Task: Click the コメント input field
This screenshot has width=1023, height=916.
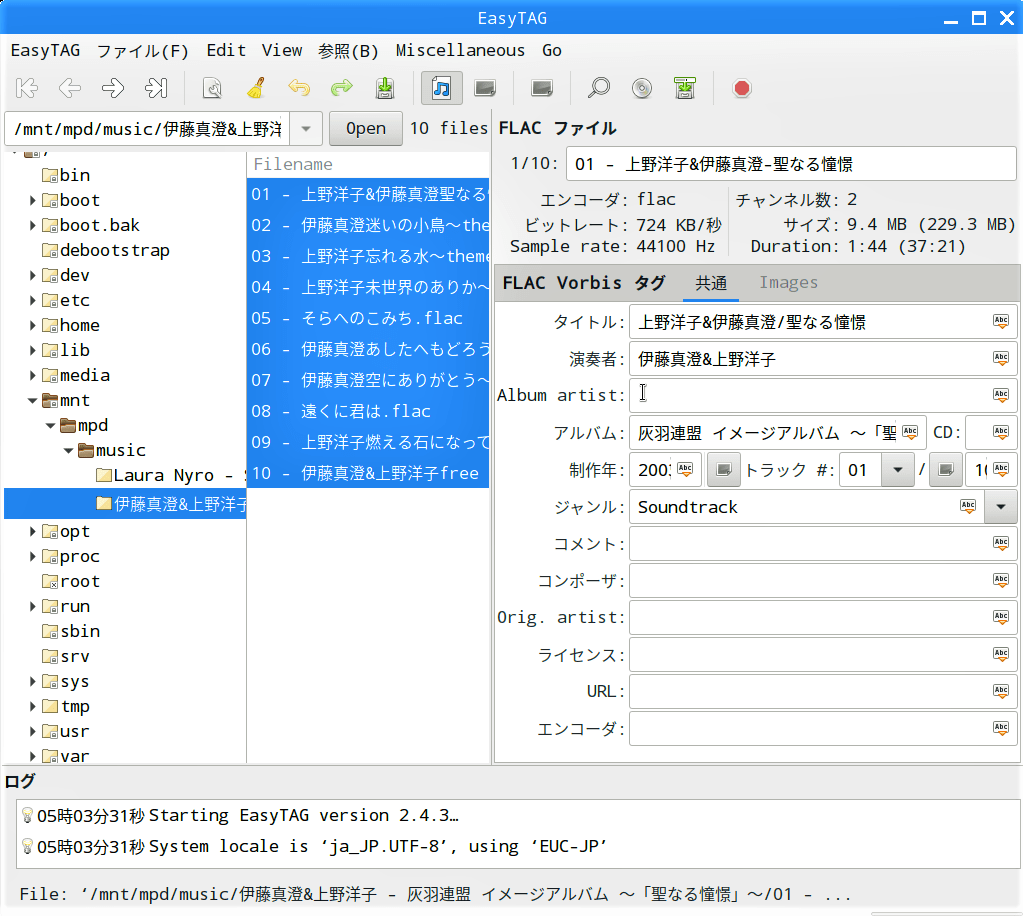Action: pos(823,543)
